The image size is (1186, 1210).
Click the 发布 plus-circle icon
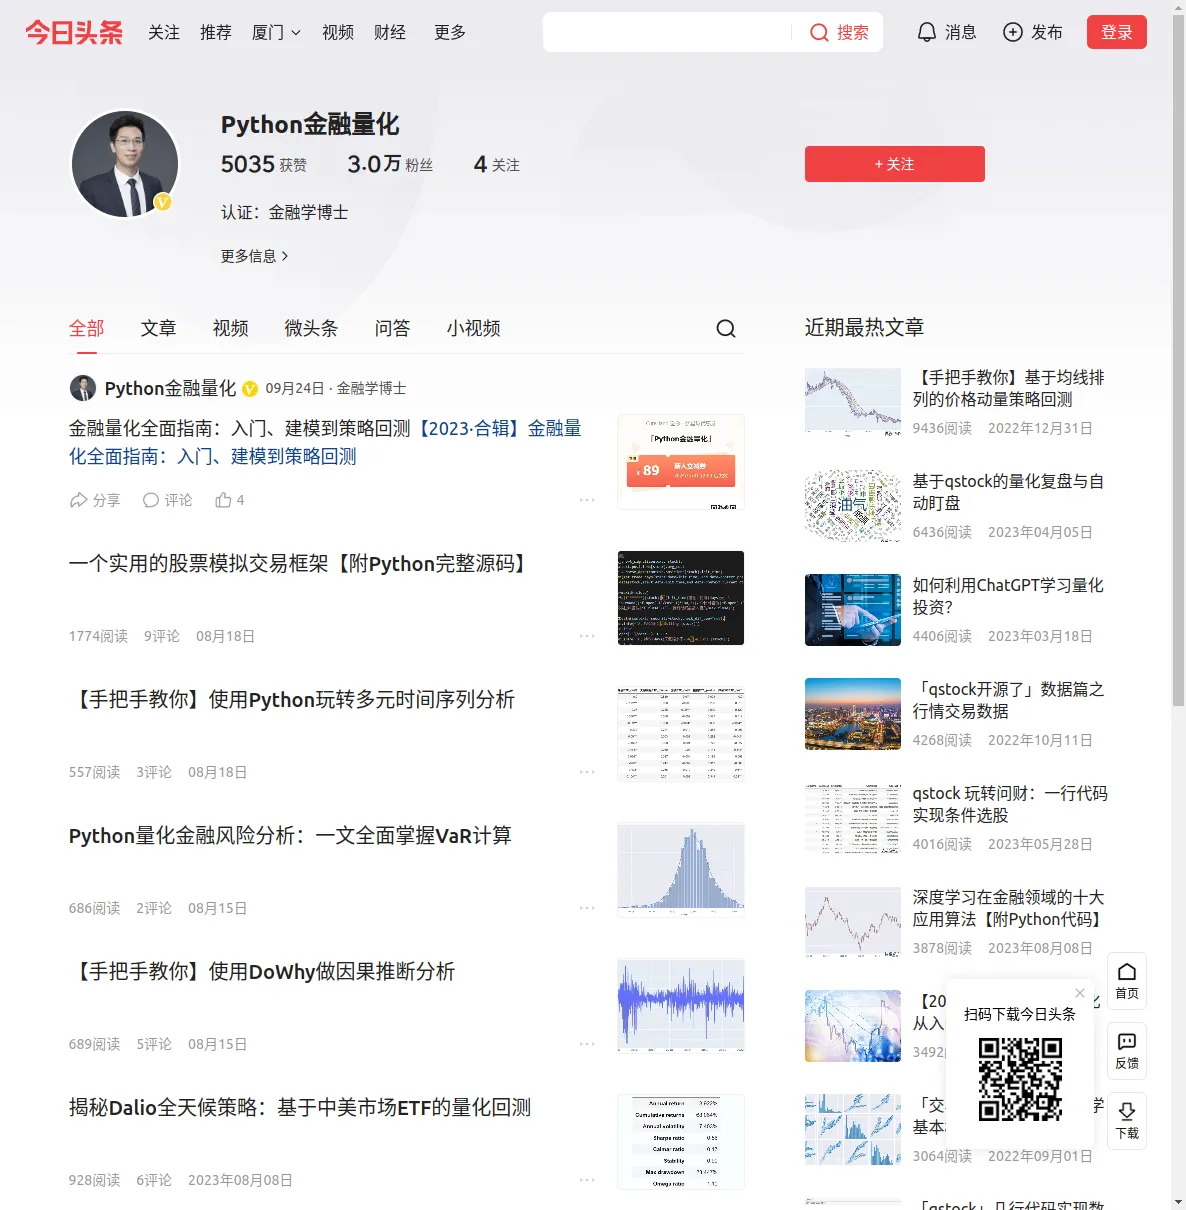[1013, 33]
